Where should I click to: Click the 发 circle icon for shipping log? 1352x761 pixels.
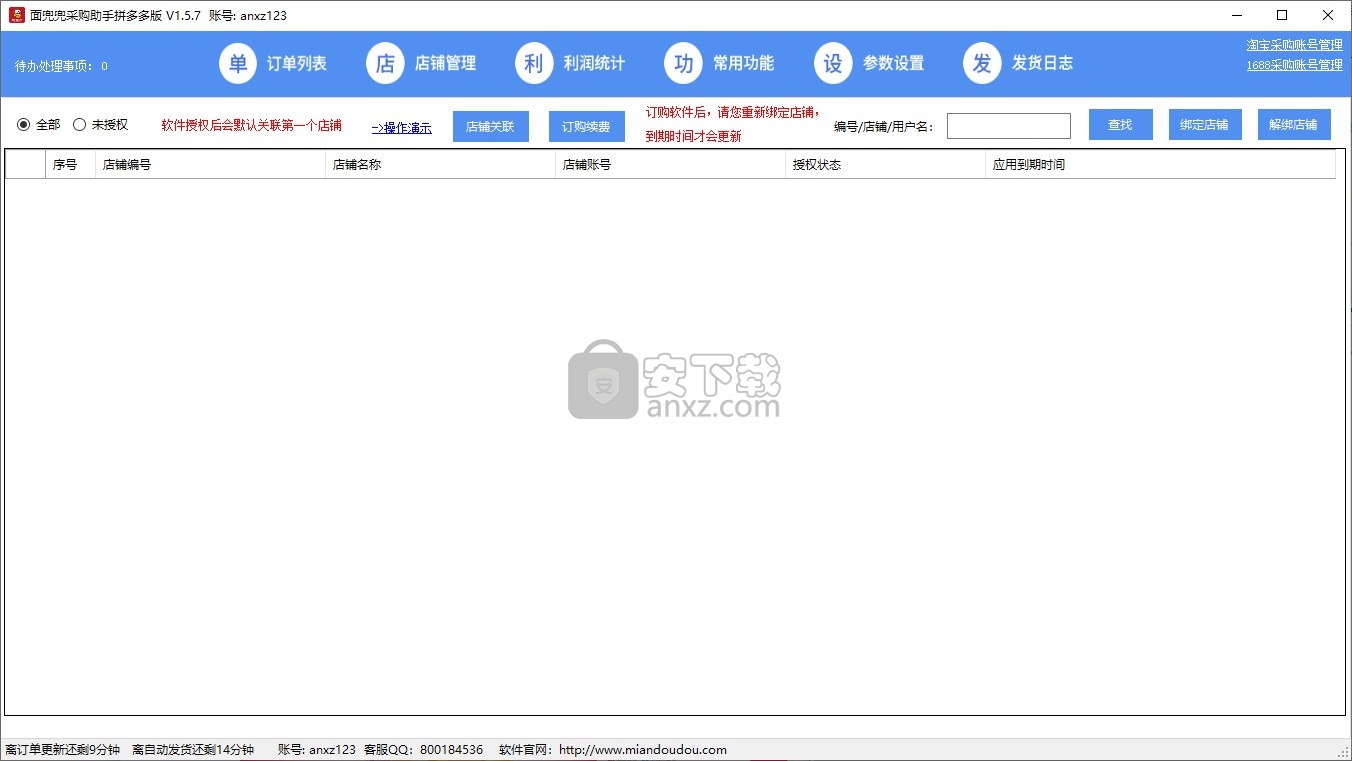coord(982,63)
